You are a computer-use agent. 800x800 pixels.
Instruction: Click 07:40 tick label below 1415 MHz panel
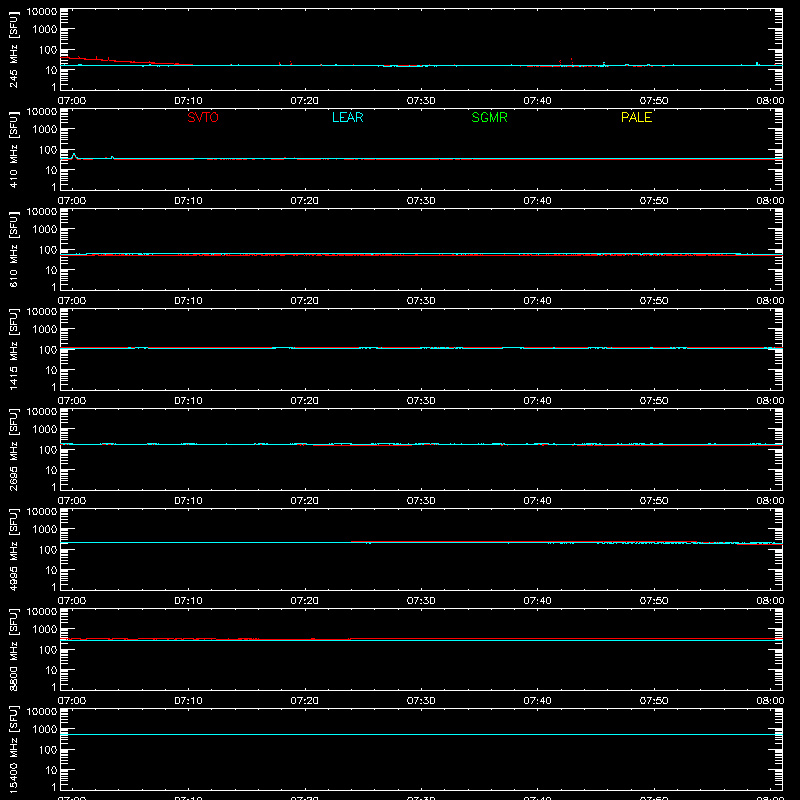coord(537,401)
